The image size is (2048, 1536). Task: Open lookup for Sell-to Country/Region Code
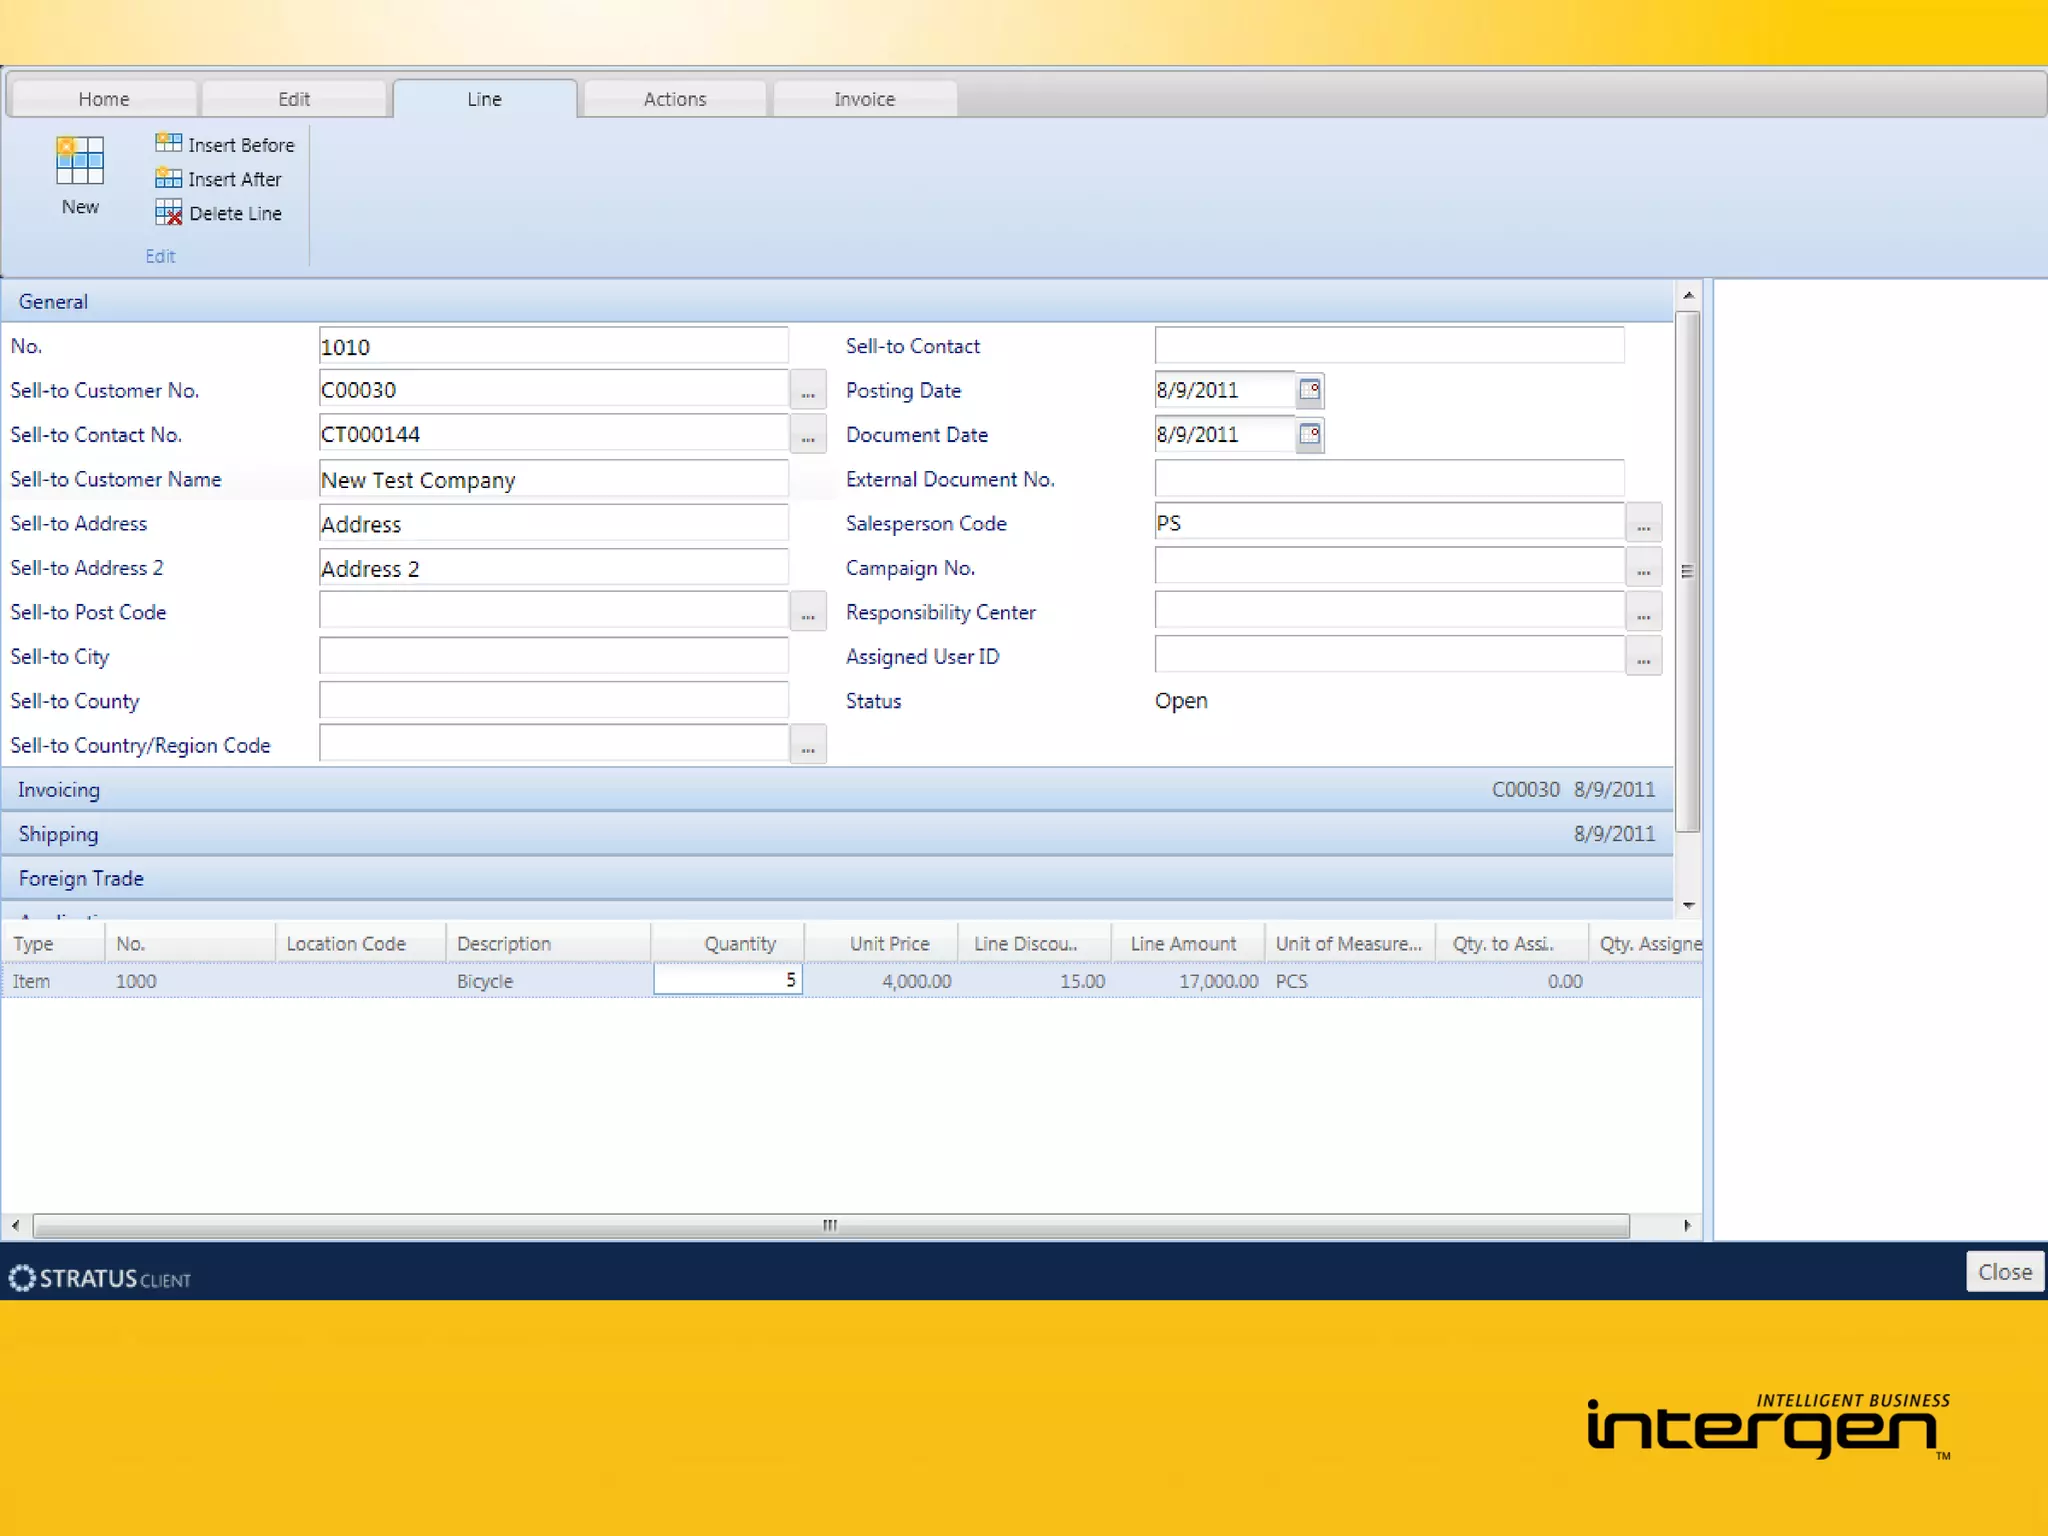(x=808, y=744)
